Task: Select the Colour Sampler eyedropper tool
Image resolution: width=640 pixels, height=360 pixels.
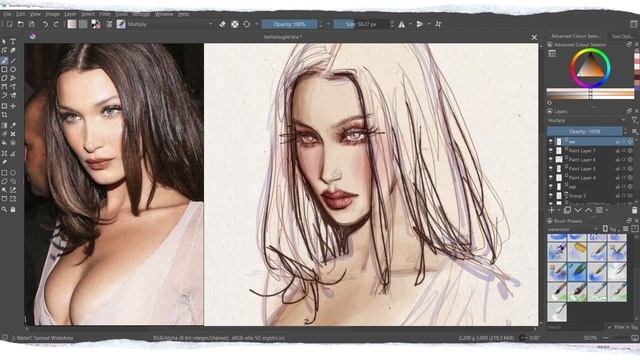Action: point(13,125)
